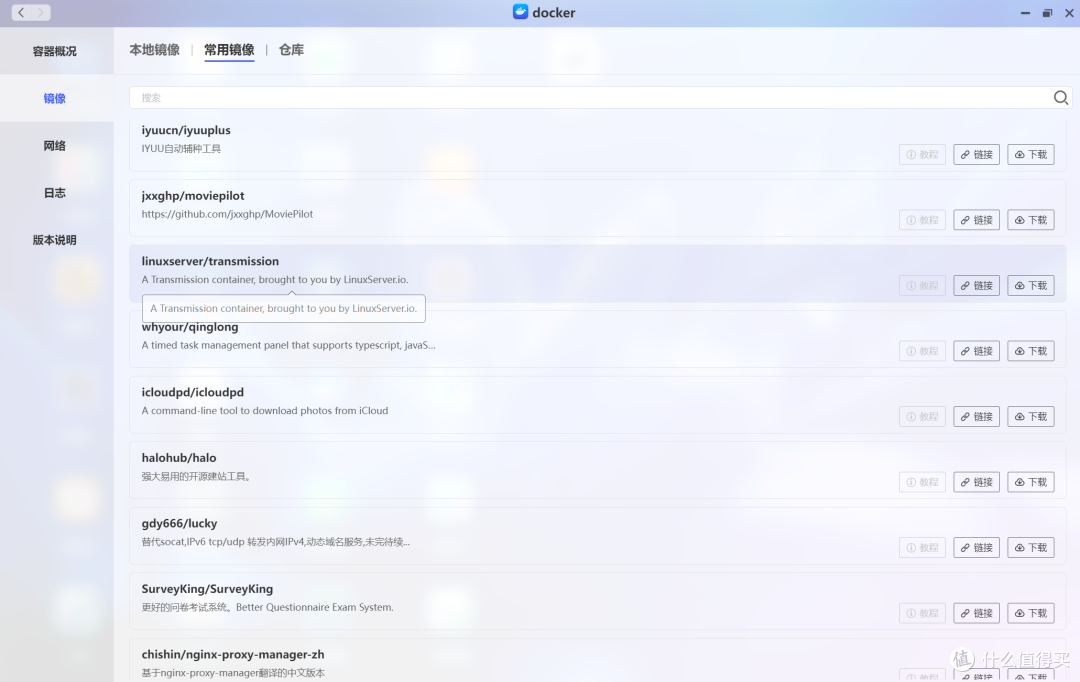Open tutorial for icloudpd/icloudpd
Image resolution: width=1080 pixels, height=682 pixels.
pos(922,416)
